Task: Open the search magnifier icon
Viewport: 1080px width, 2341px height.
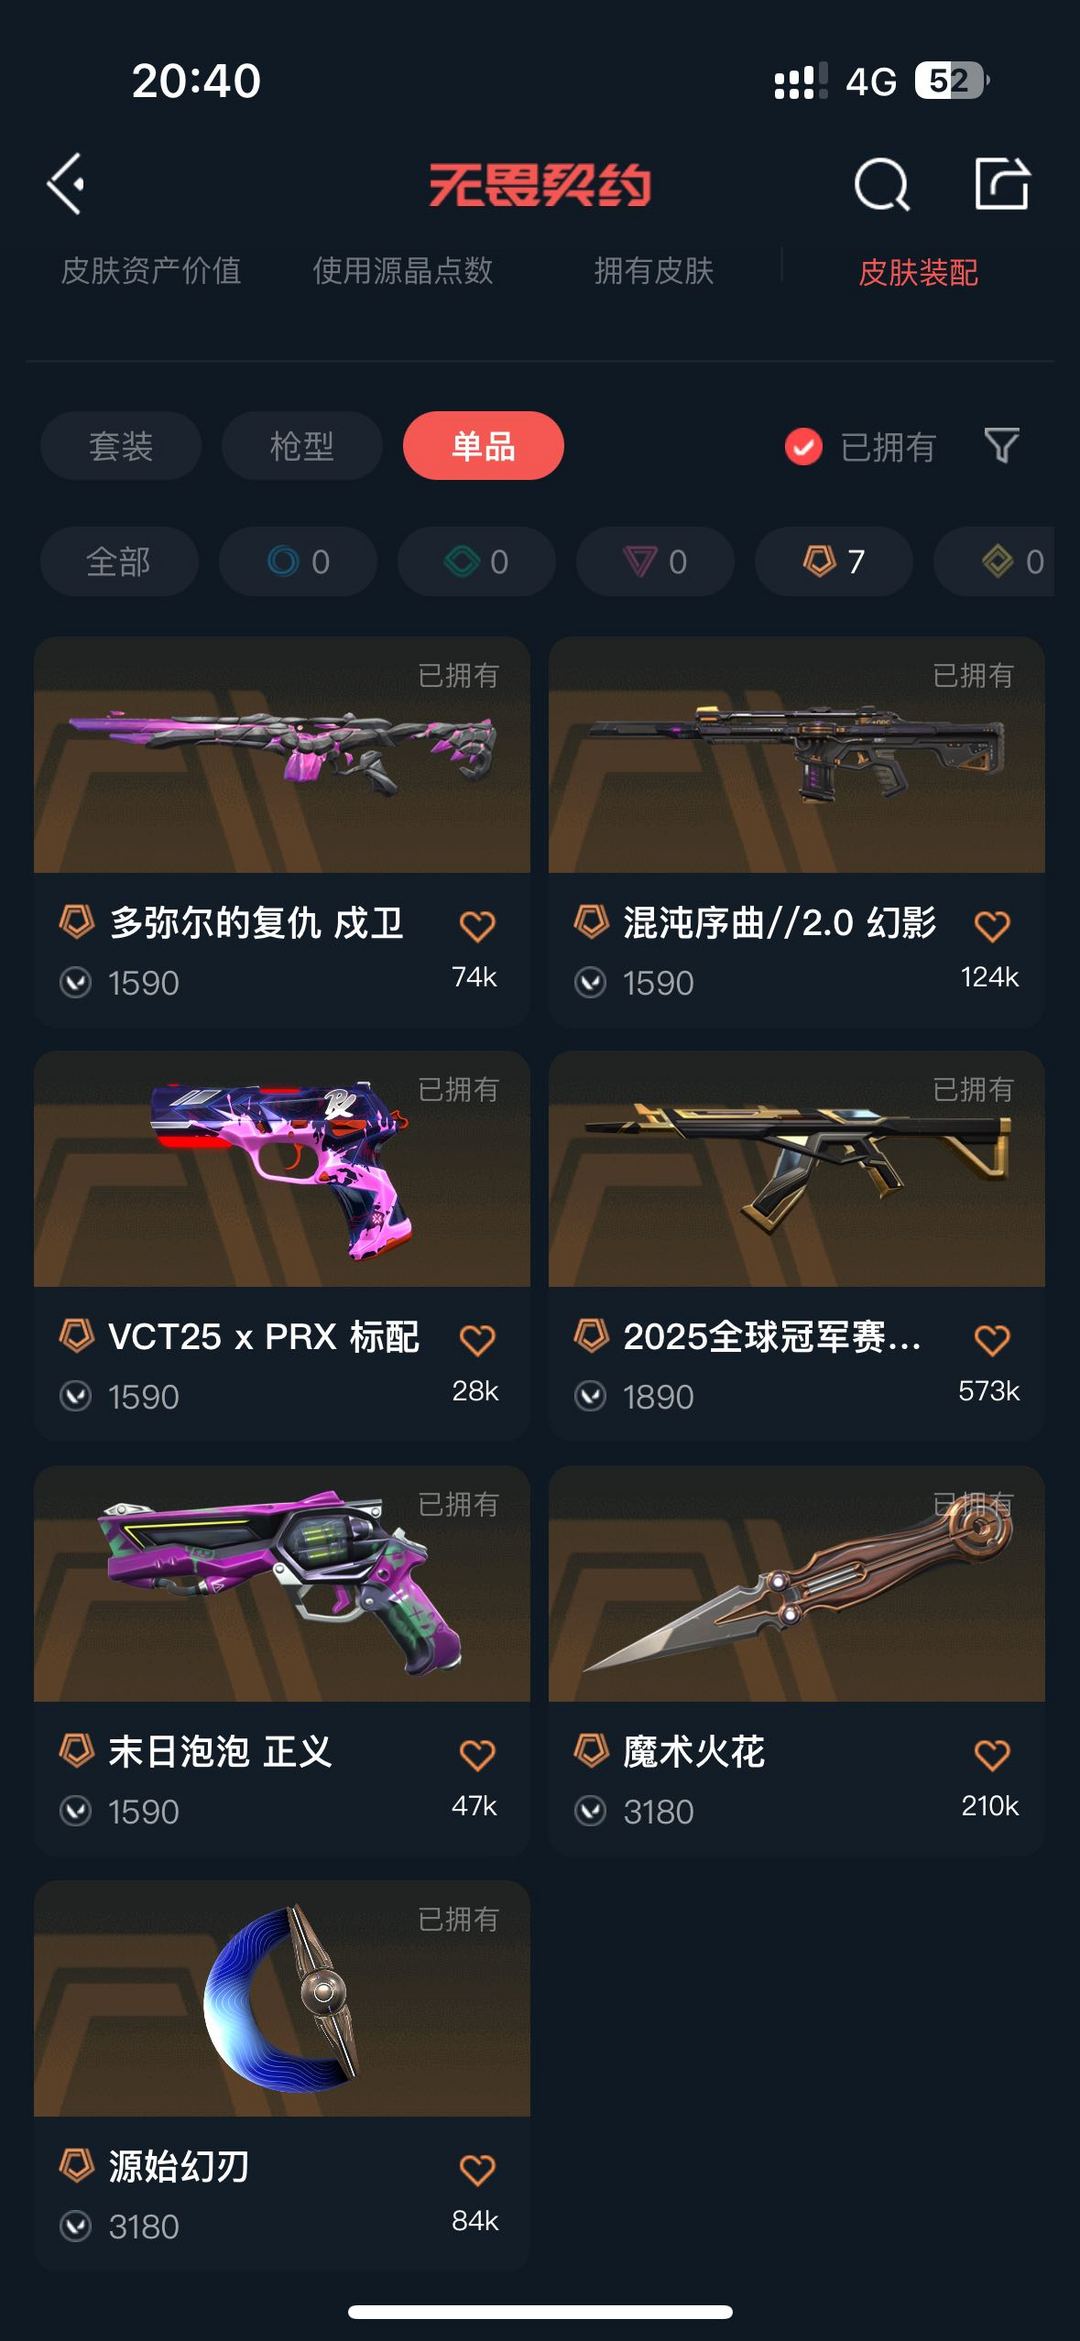Action: click(x=882, y=184)
